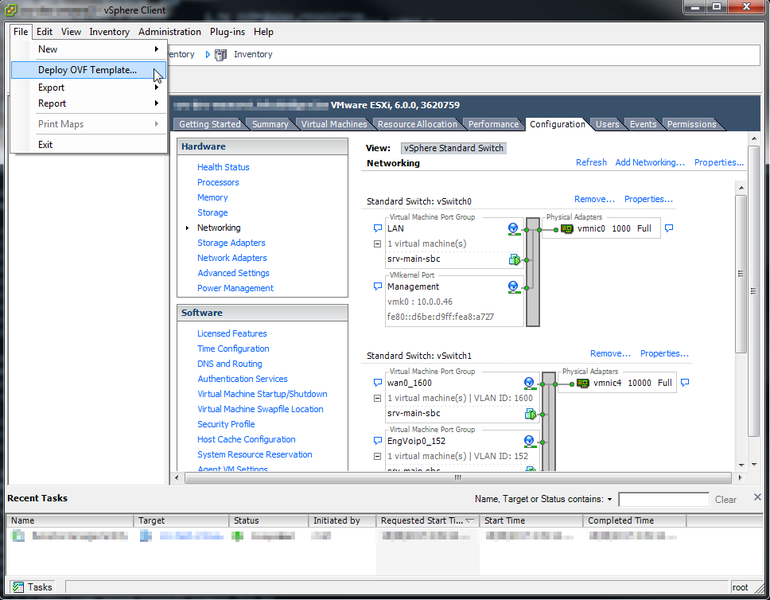770x600 pixels.
Task: Click the wan0_1600 port group globe icon
Action: [x=529, y=383]
